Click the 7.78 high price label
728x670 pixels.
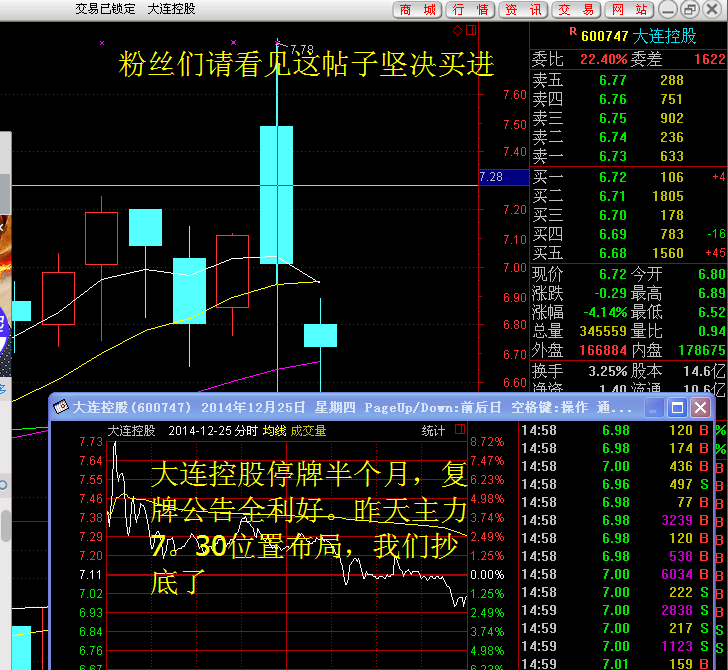[x=302, y=49]
